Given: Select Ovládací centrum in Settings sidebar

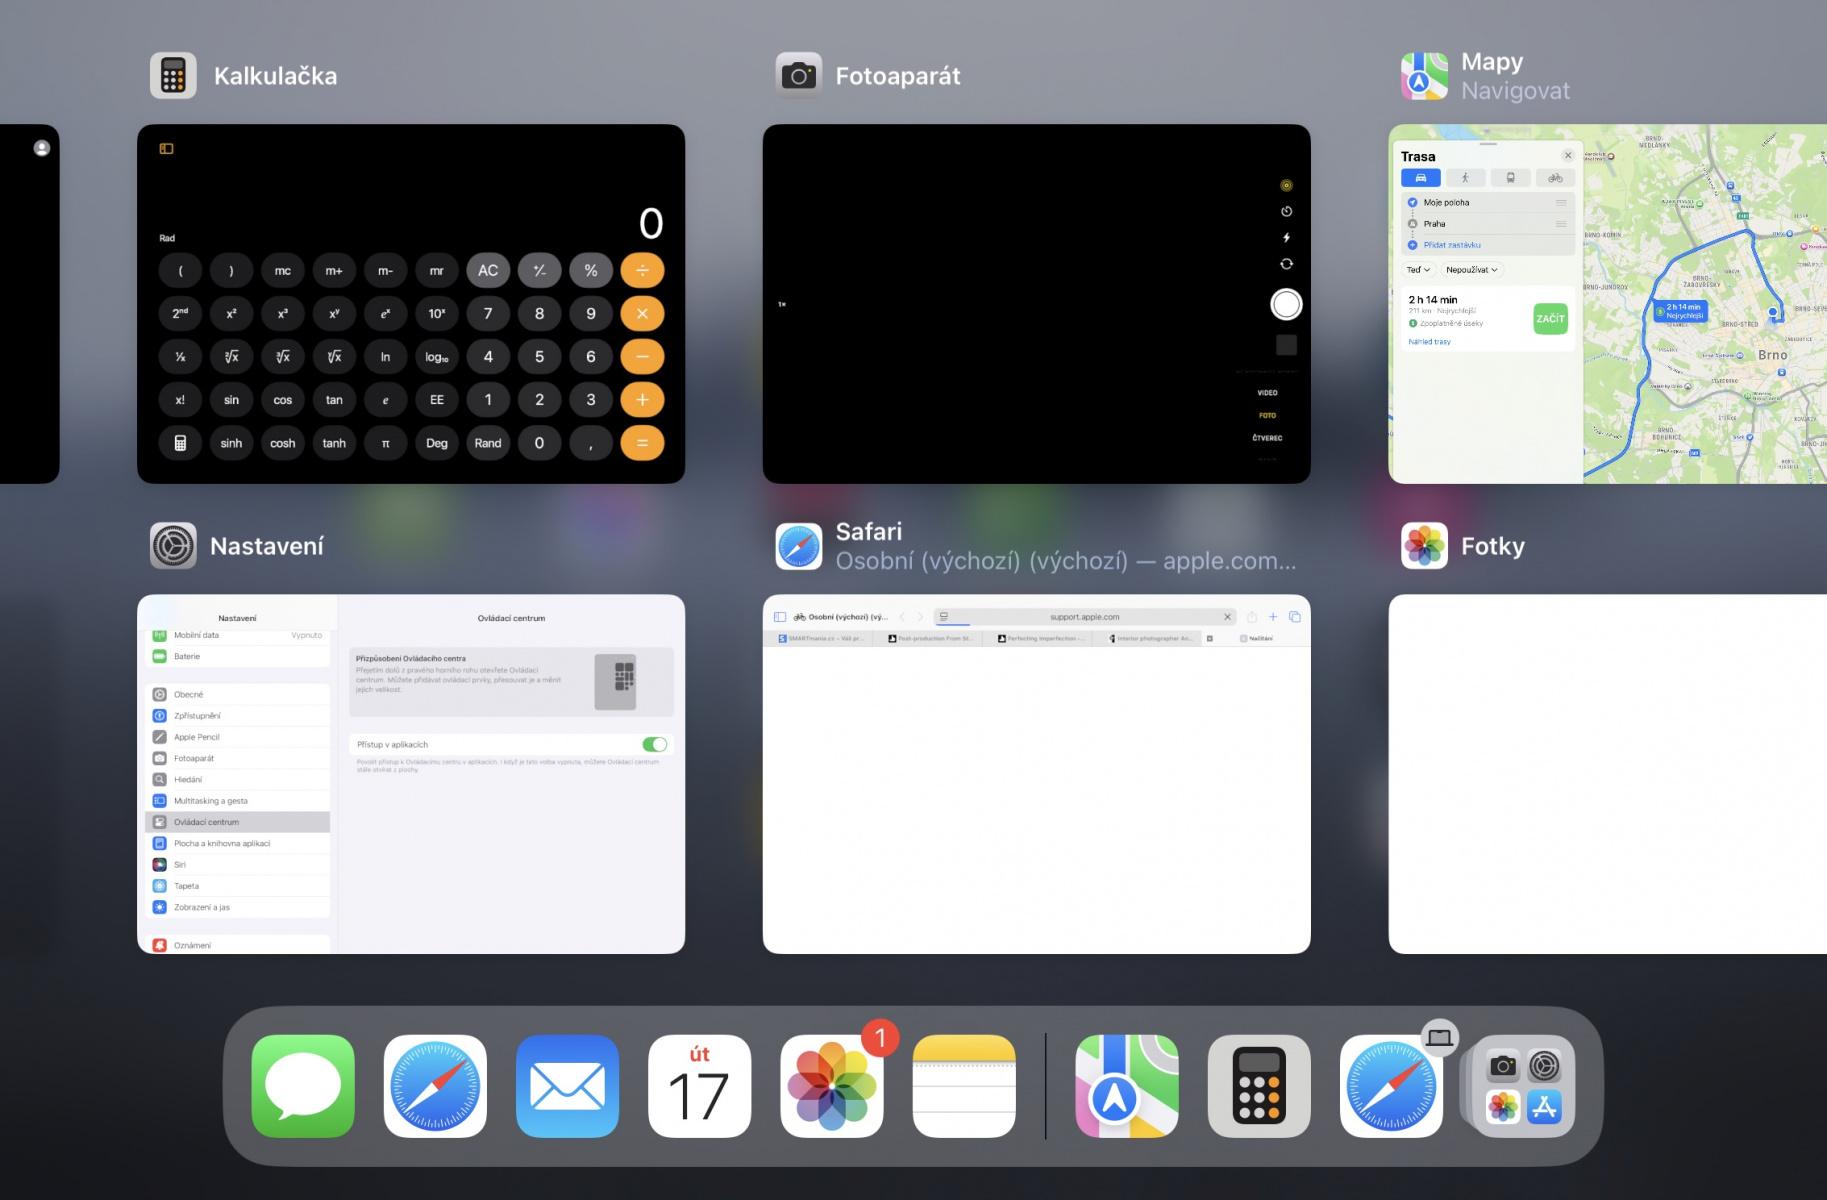Looking at the screenshot, I should (x=238, y=822).
